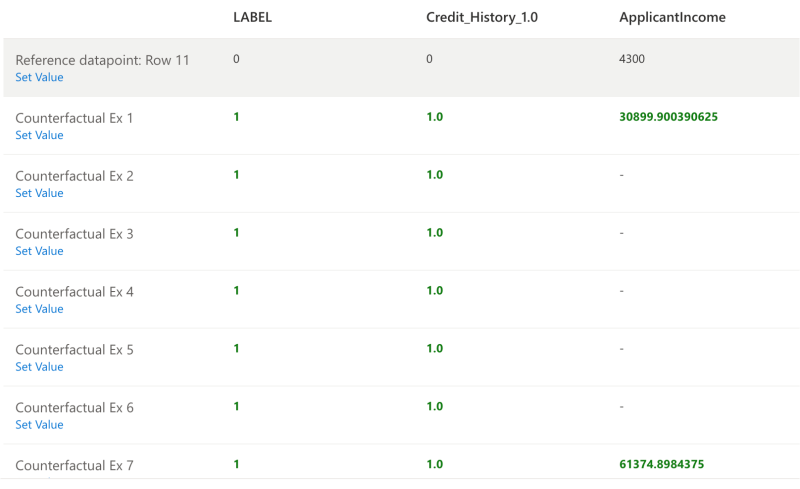Click Set Value under Reference datapoint Row 11
800x489 pixels.
(39, 77)
